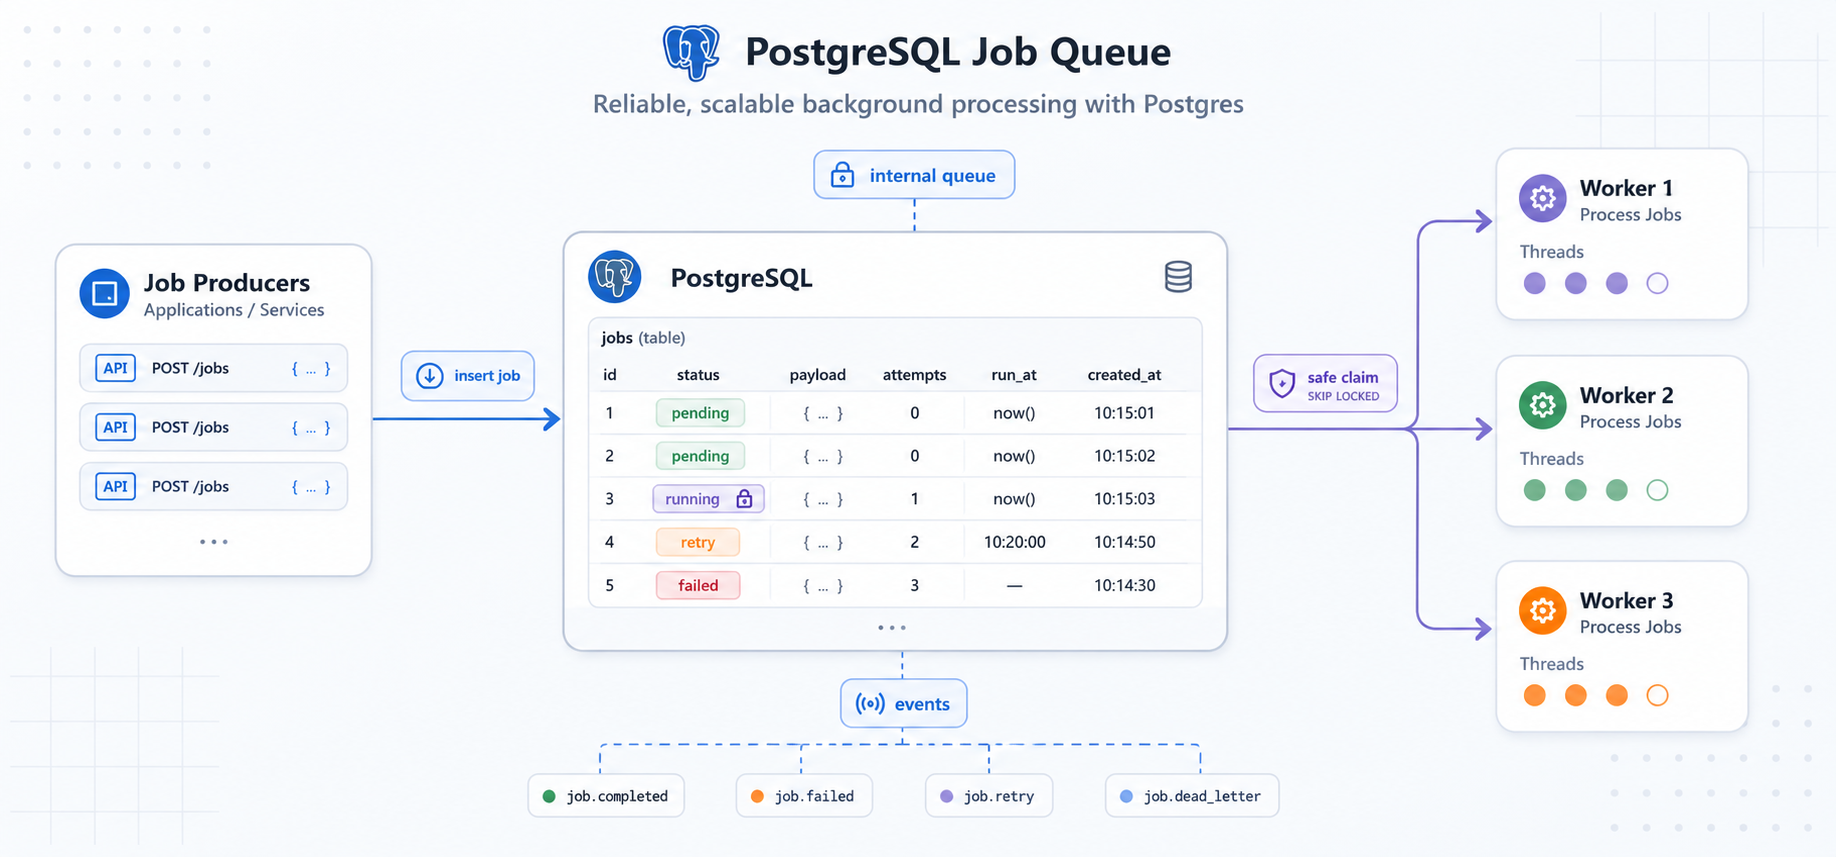This screenshot has width=1836, height=857.
Task: Click the empty purple thread circle under Worker 1
Action: click(1657, 283)
